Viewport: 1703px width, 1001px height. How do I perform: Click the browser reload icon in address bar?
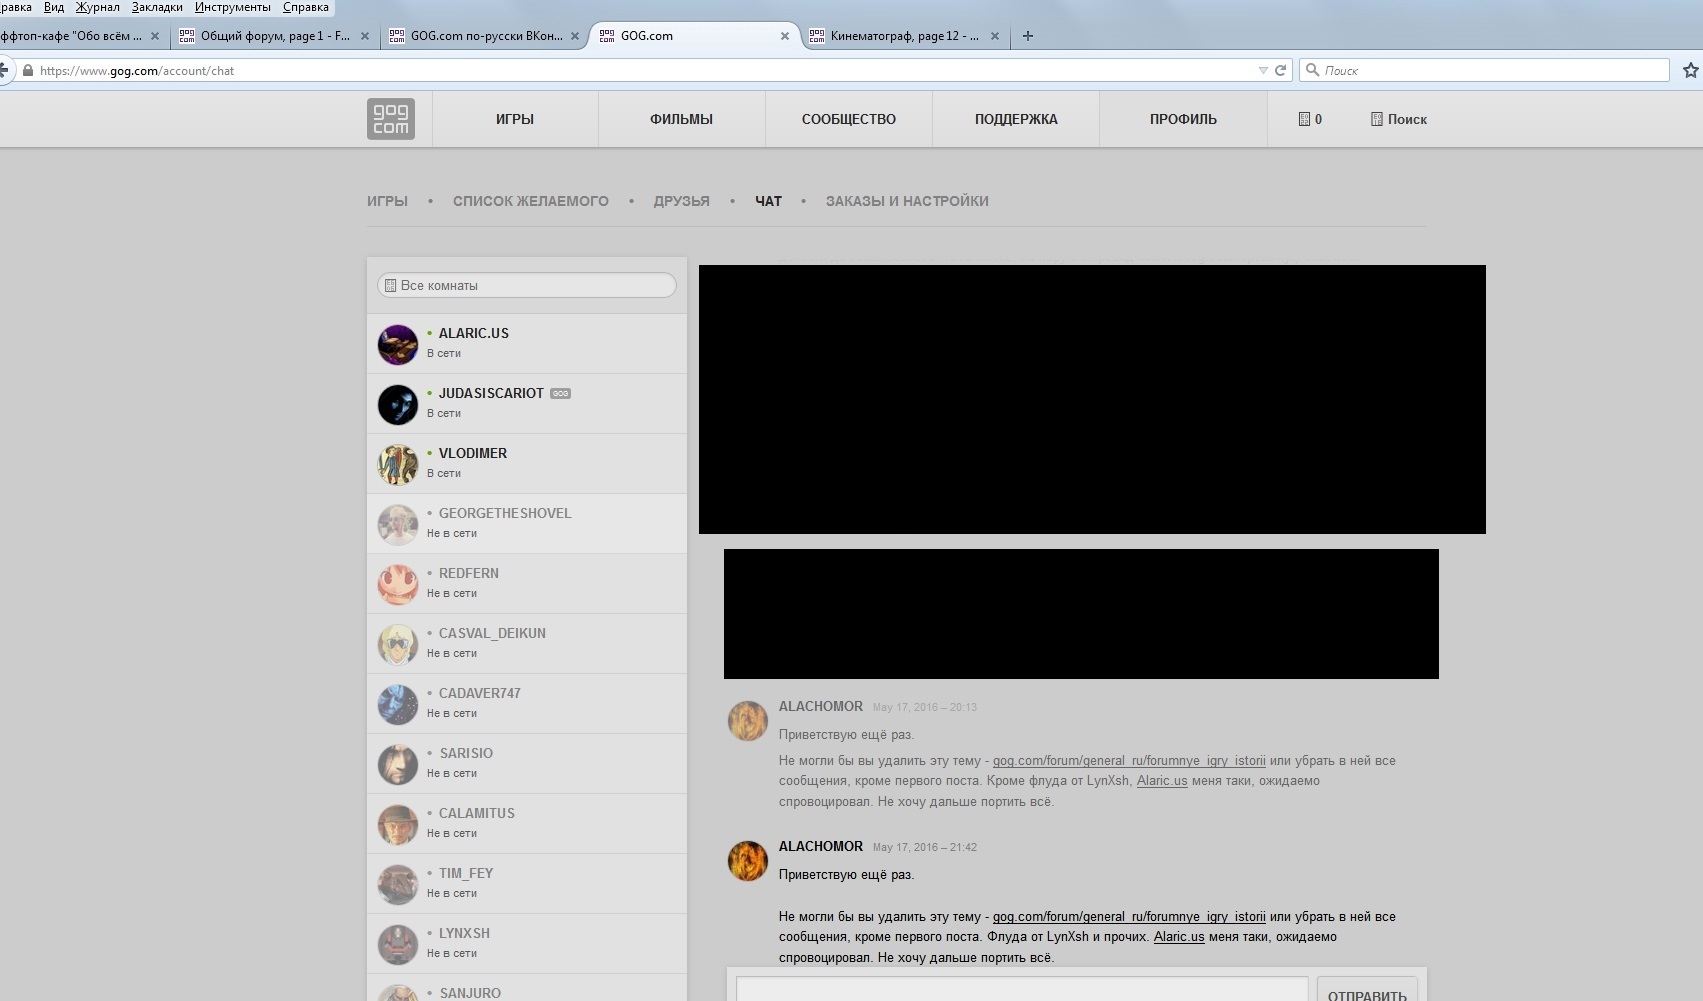(x=1280, y=70)
